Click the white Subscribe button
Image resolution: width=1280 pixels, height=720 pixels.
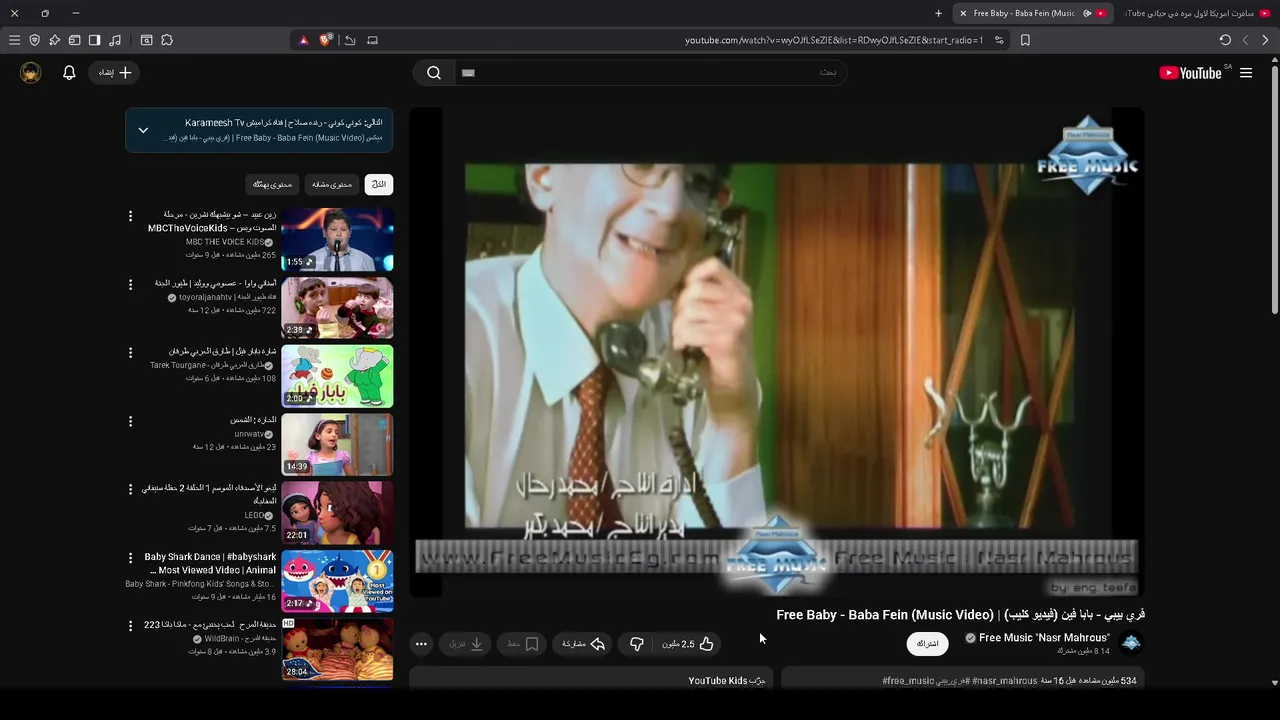[x=928, y=644]
